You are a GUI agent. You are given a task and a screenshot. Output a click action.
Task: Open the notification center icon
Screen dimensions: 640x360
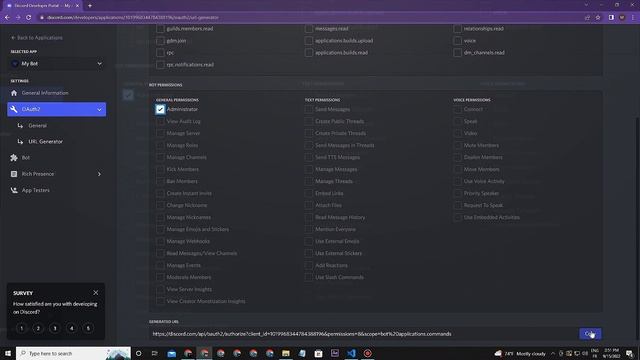629,353
